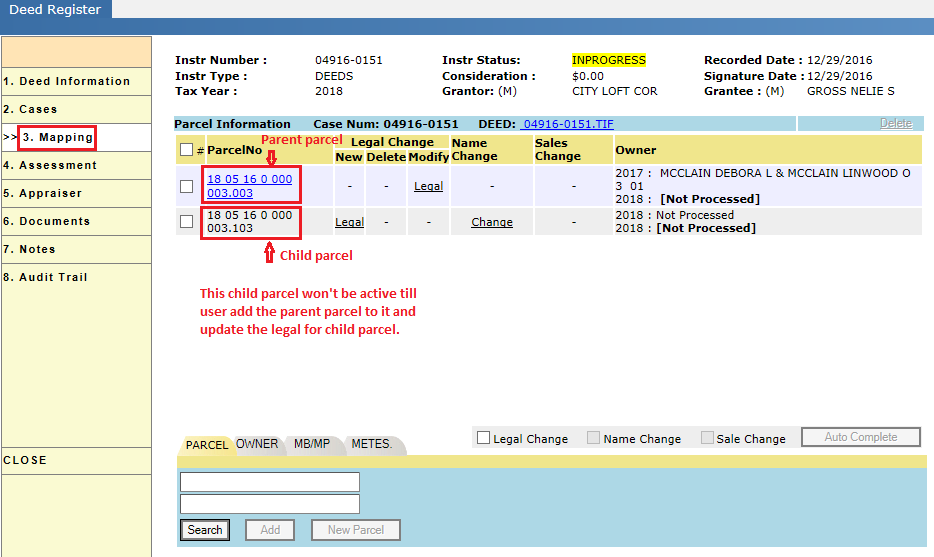This screenshot has height=557, width=934.
Task: Focus the first parcel search input field
Action: point(270,482)
